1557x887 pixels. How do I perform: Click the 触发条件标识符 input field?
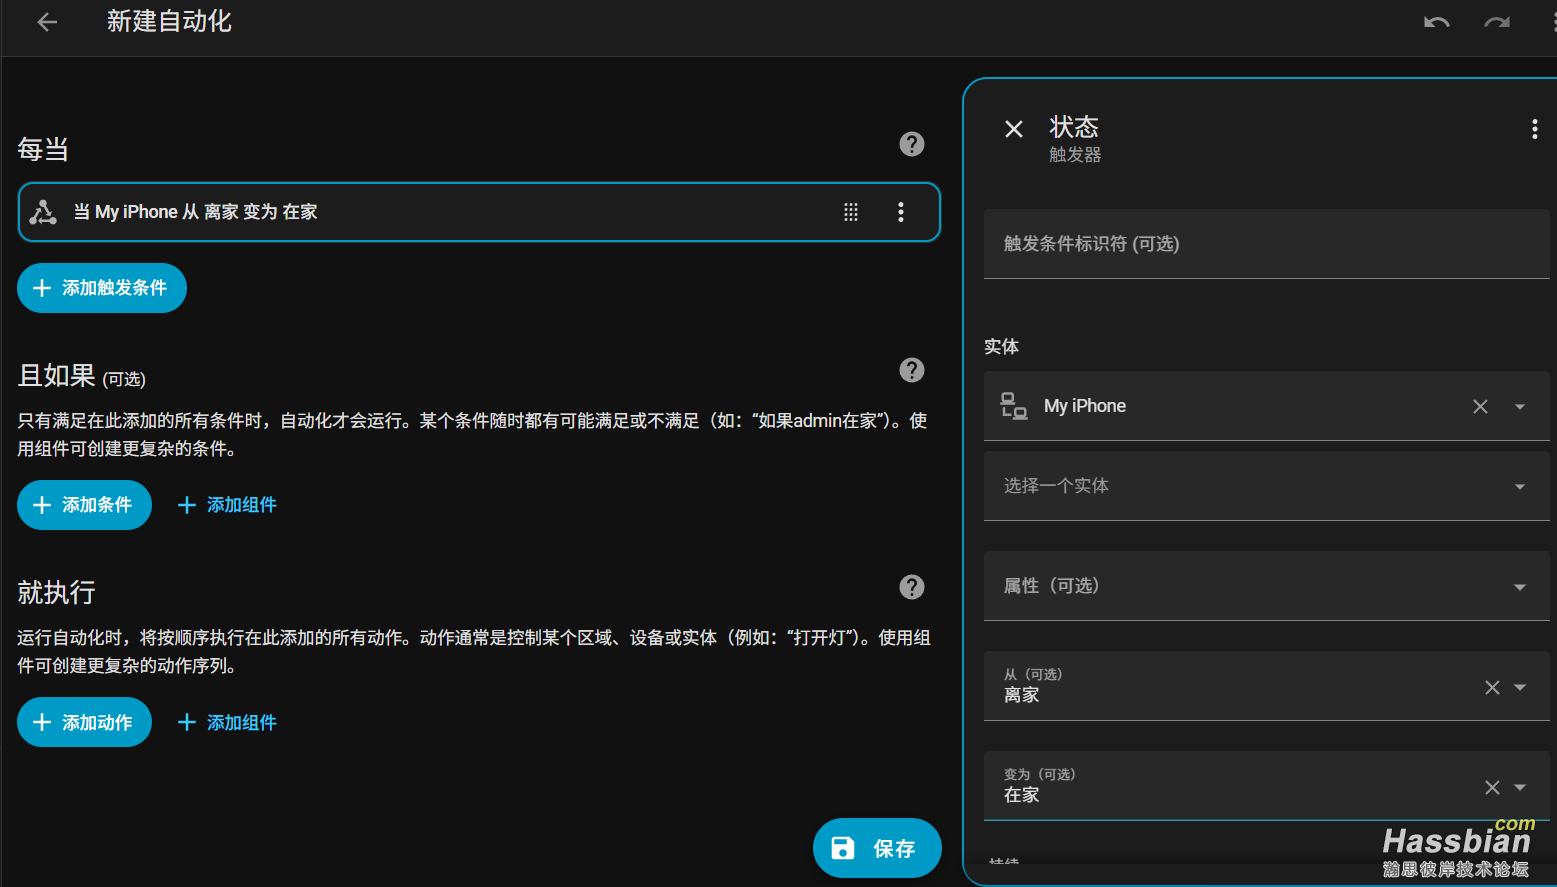coord(1266,243)
